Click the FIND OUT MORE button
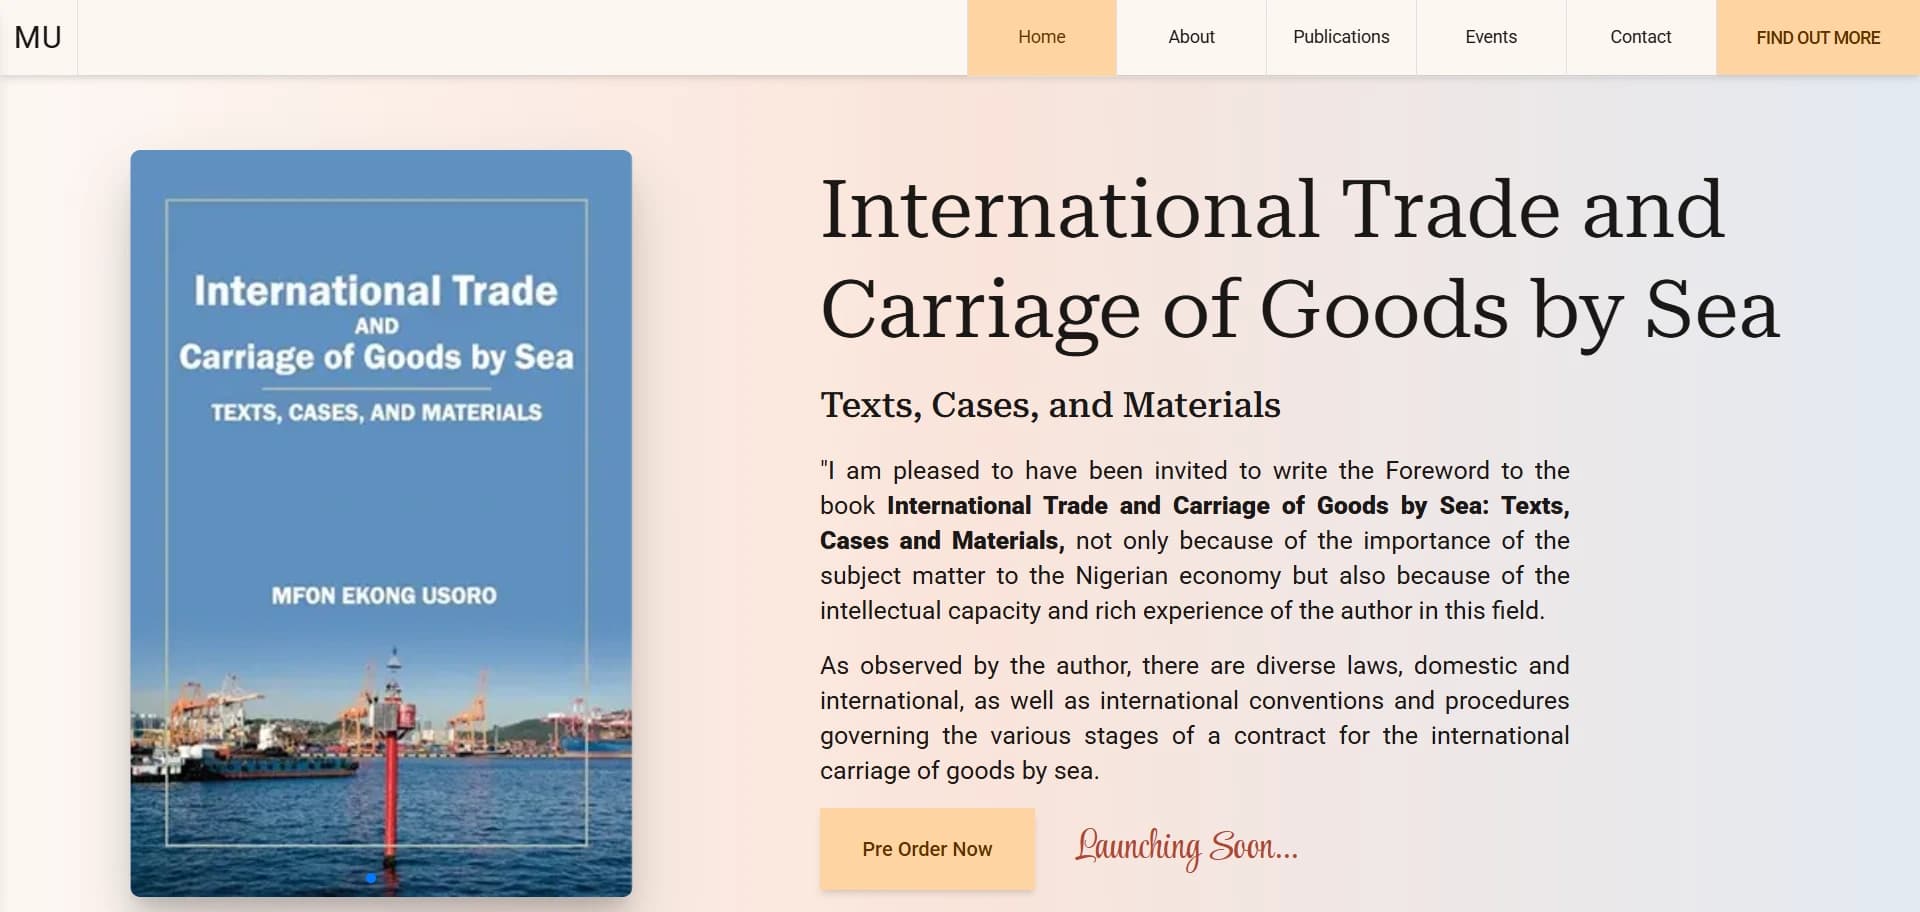This screenshot has height=912, width=1920. [x=1818, y=38]
